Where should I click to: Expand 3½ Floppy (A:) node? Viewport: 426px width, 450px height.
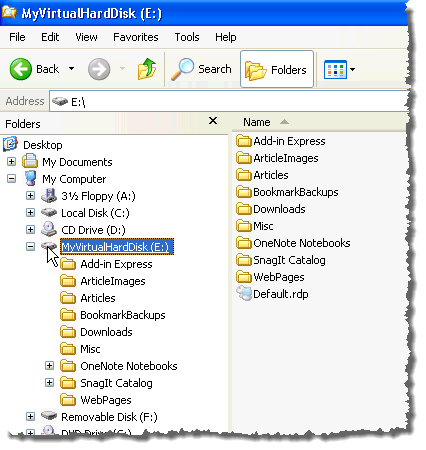[30, 196]
